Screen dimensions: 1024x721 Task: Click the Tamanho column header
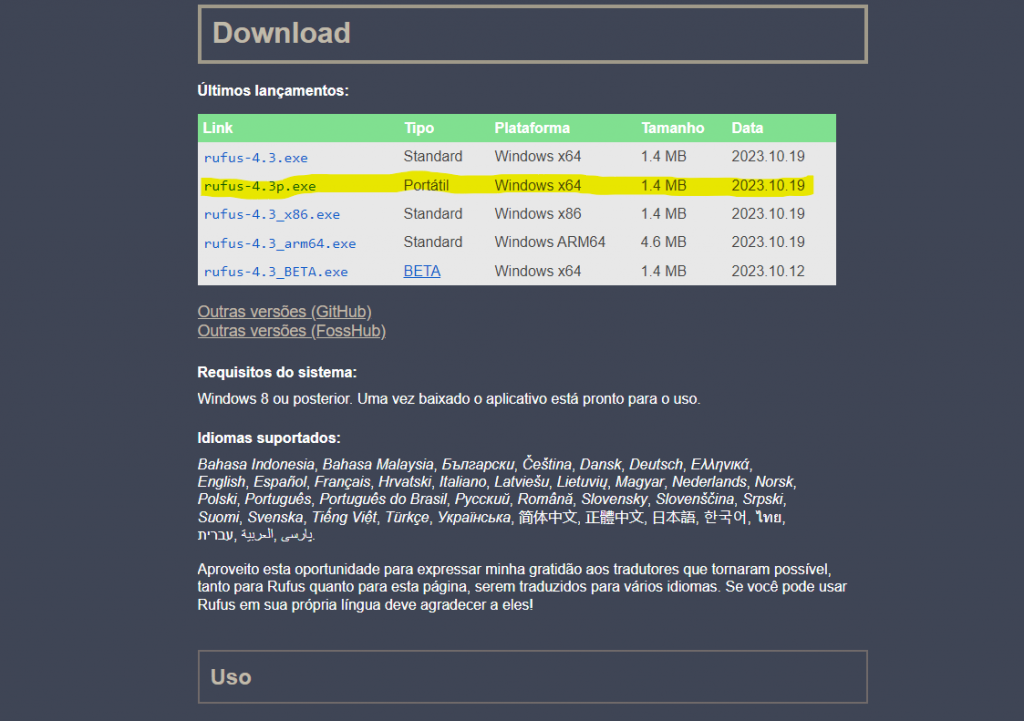click(672, 128)
